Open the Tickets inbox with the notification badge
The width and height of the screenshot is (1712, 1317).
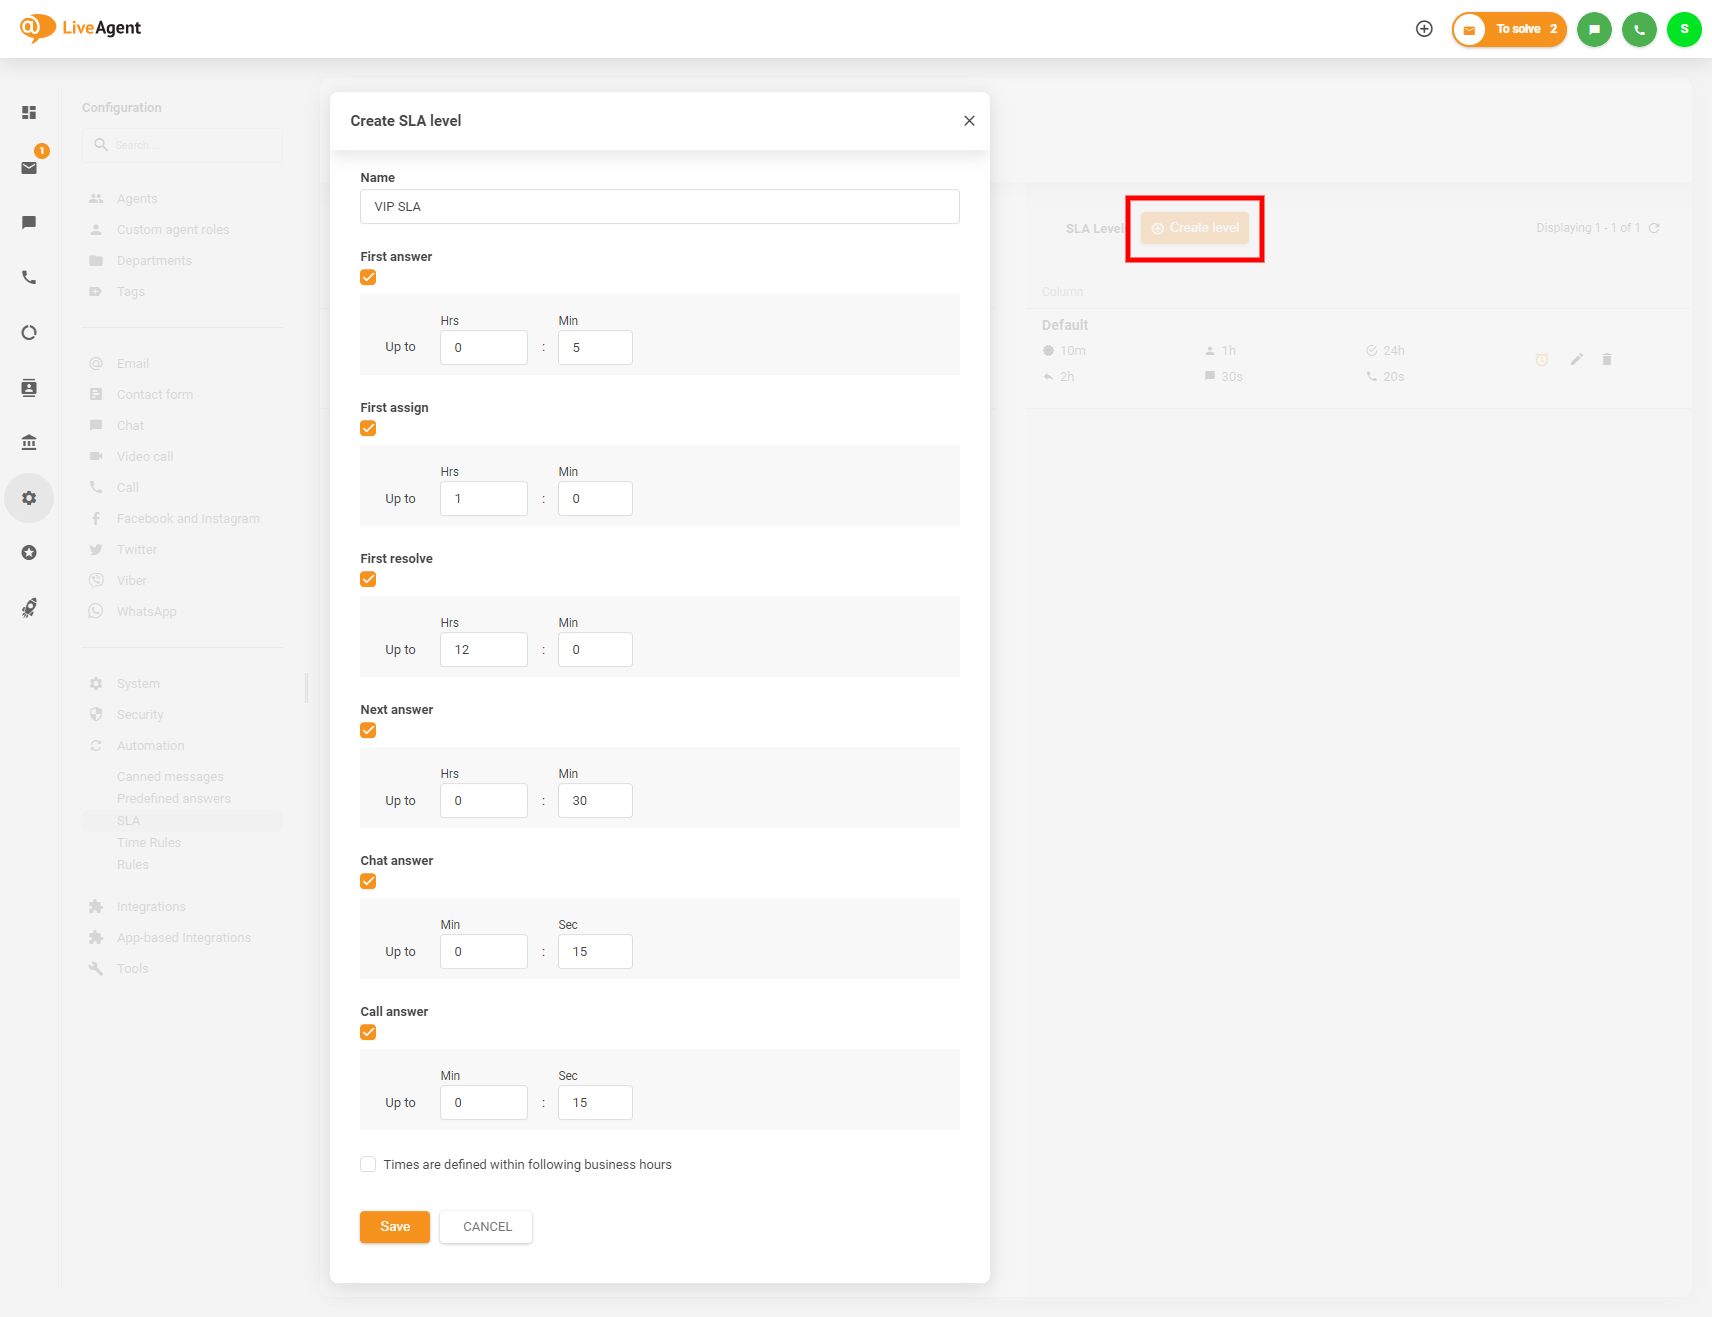pos(29,167)
